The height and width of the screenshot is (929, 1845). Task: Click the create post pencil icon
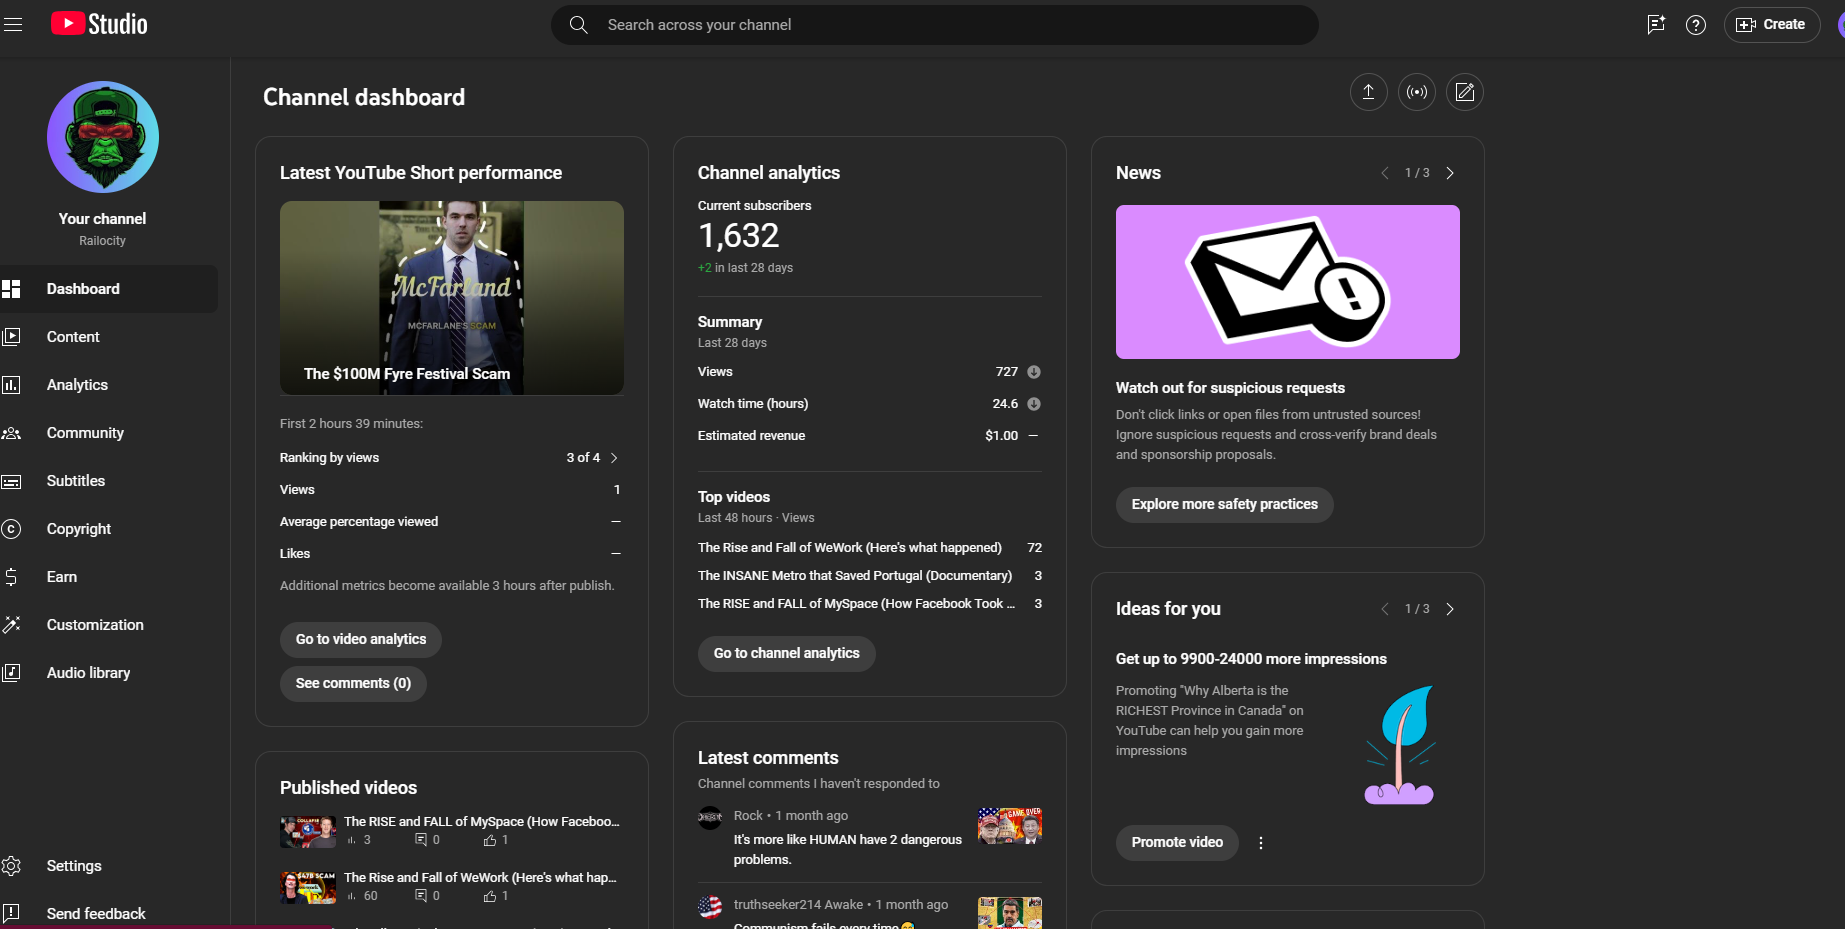tap(1465, 92)
